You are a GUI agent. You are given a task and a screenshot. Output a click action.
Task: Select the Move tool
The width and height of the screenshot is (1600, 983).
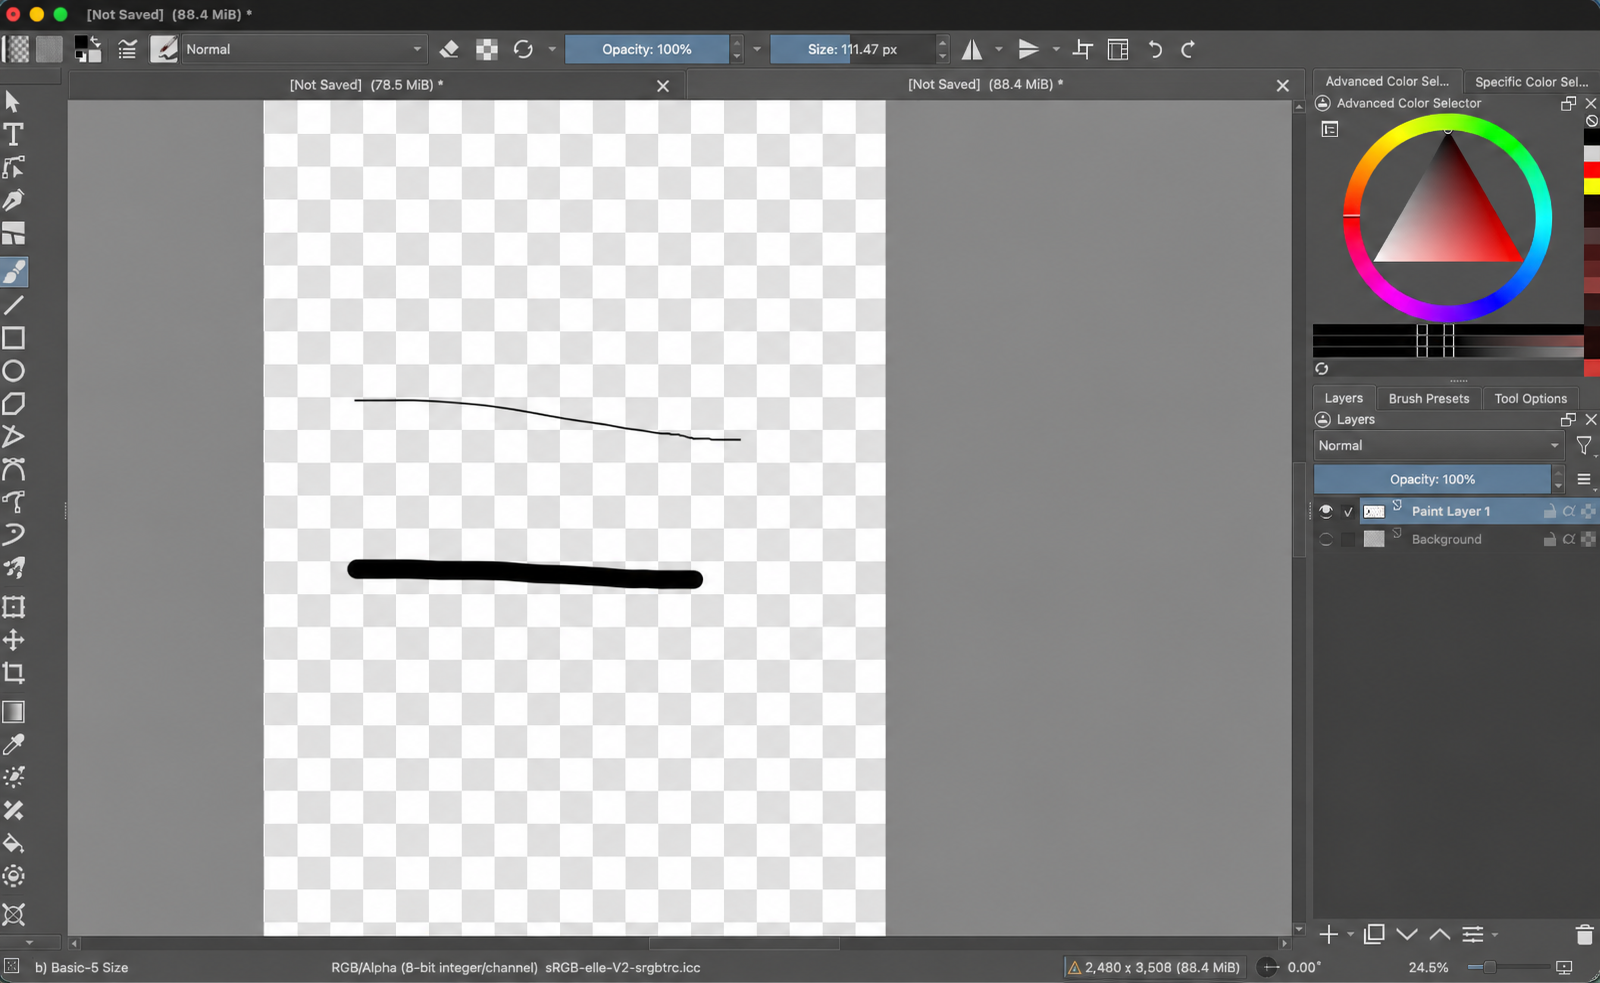(x=14, y=640)
